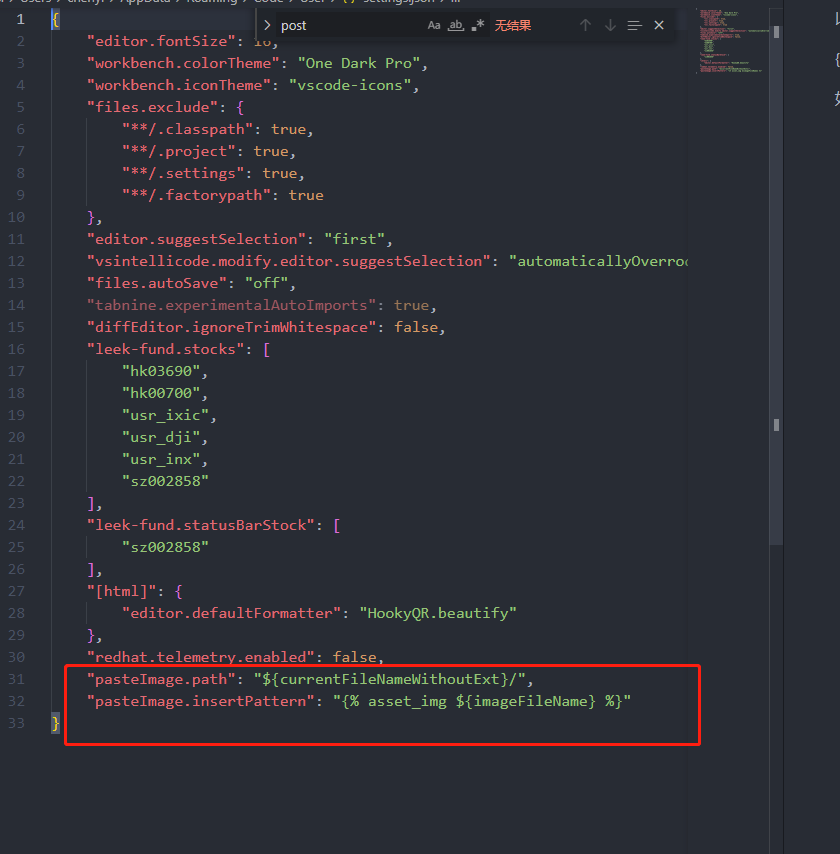Screen dimensions: 840x854
Task: Close the find widget
Action: pos(659,25)
